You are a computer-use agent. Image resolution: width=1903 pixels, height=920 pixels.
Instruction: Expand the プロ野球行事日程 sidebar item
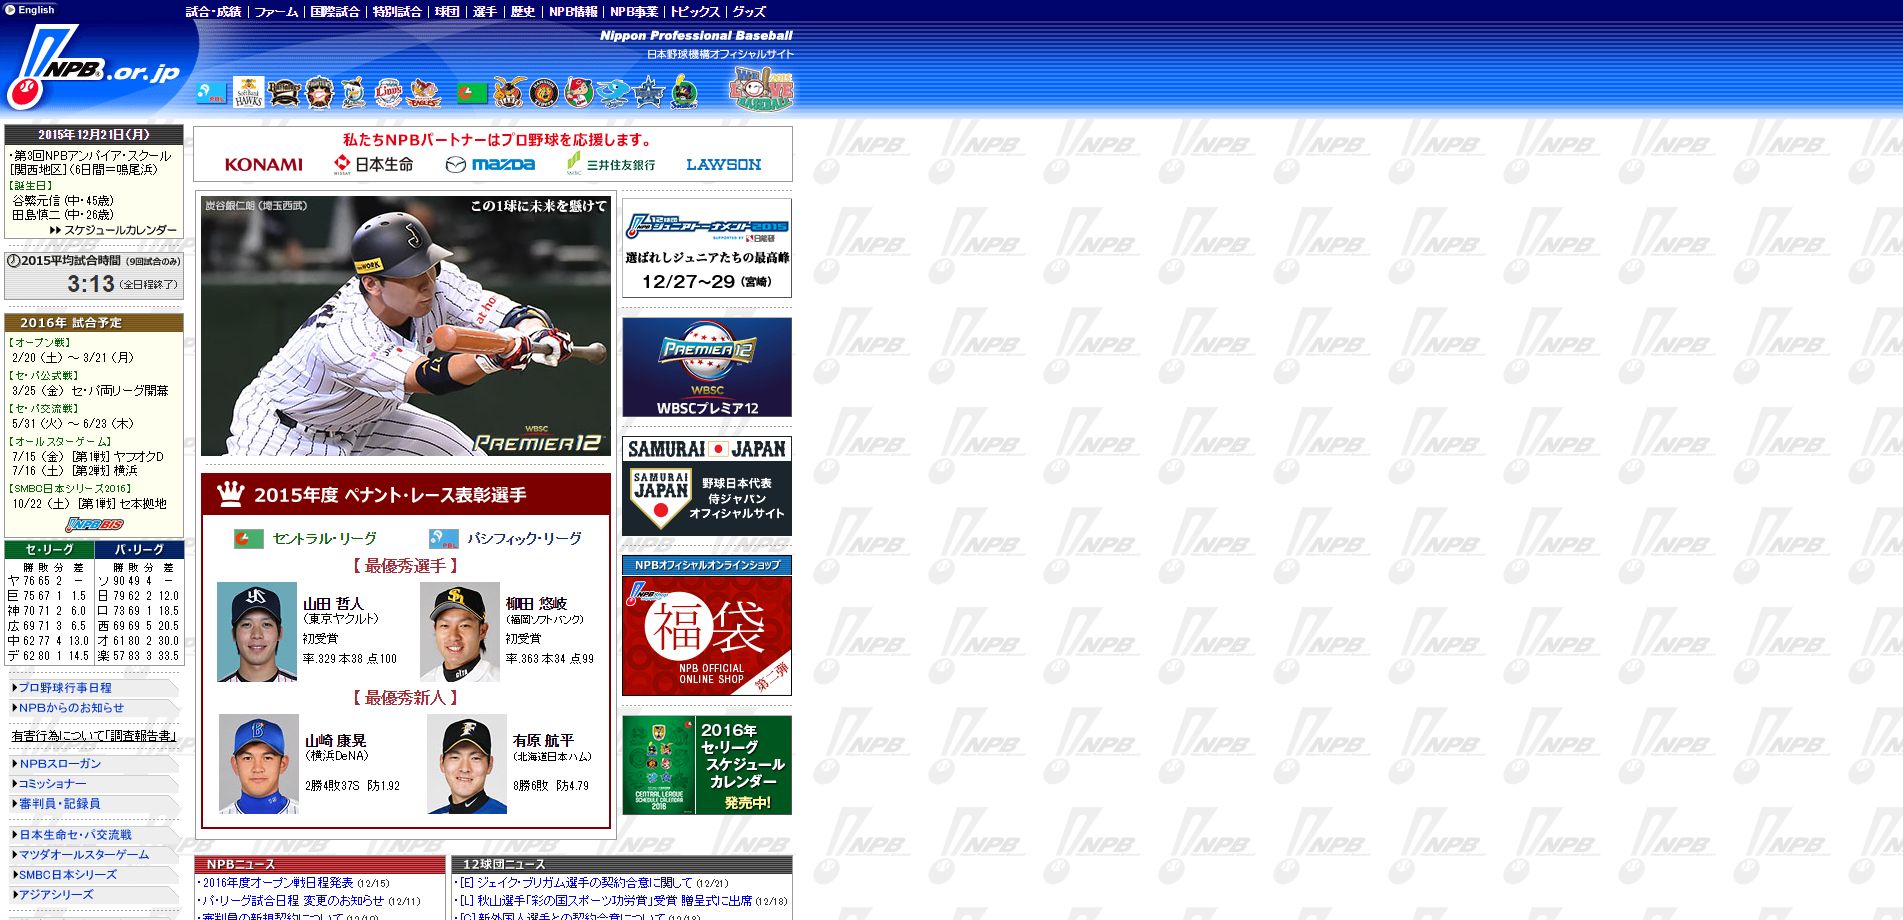point(65,688)
